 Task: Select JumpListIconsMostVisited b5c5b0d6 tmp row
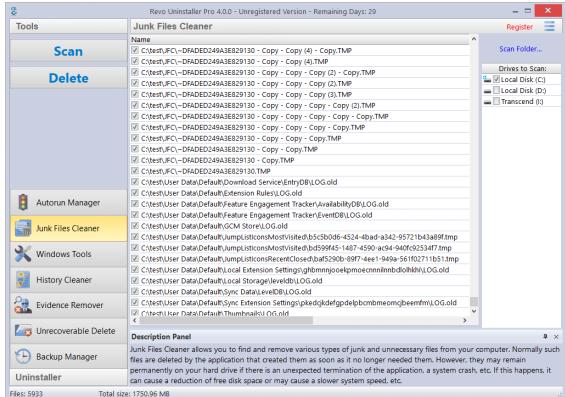(x=300, y=237)
